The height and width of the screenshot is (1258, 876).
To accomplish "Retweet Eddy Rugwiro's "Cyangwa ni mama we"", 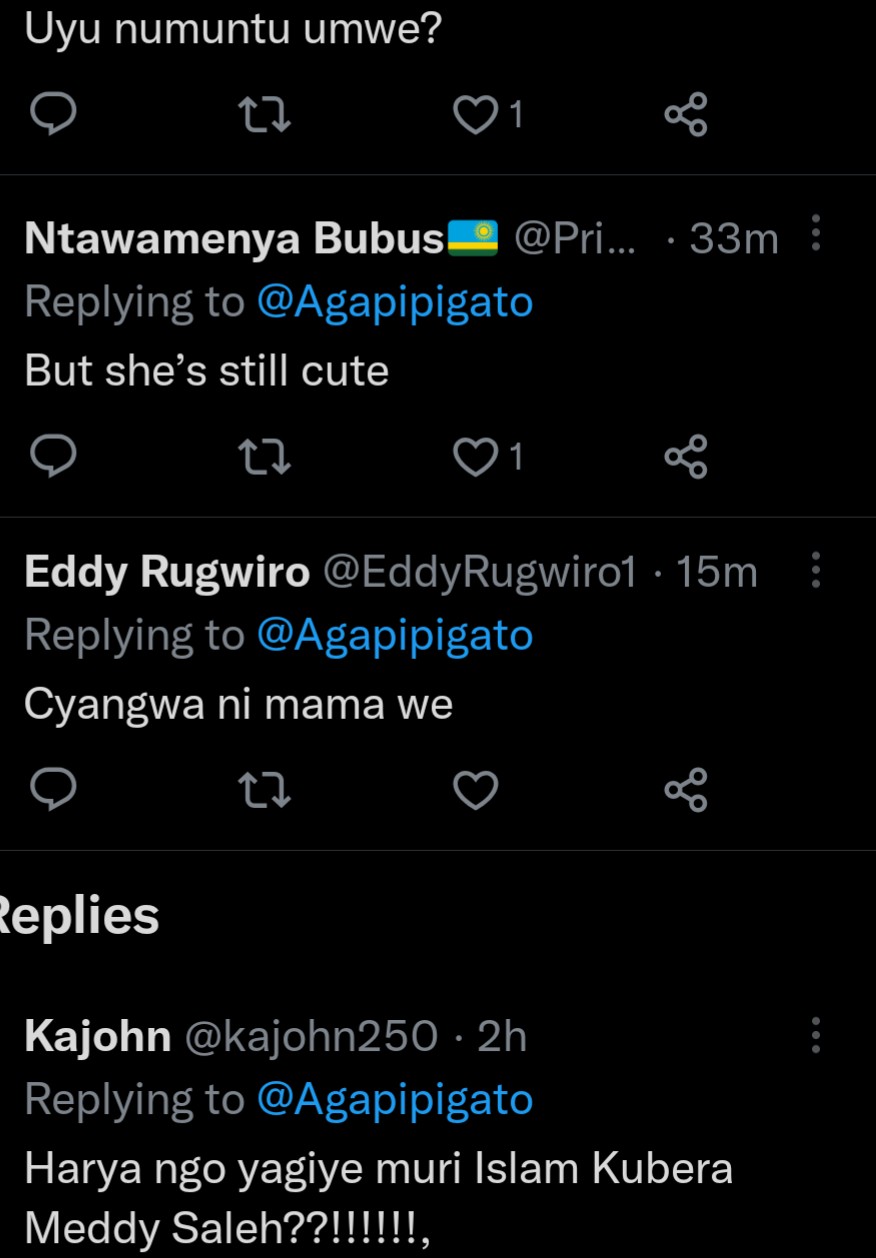I will click(x=268, y=791).
